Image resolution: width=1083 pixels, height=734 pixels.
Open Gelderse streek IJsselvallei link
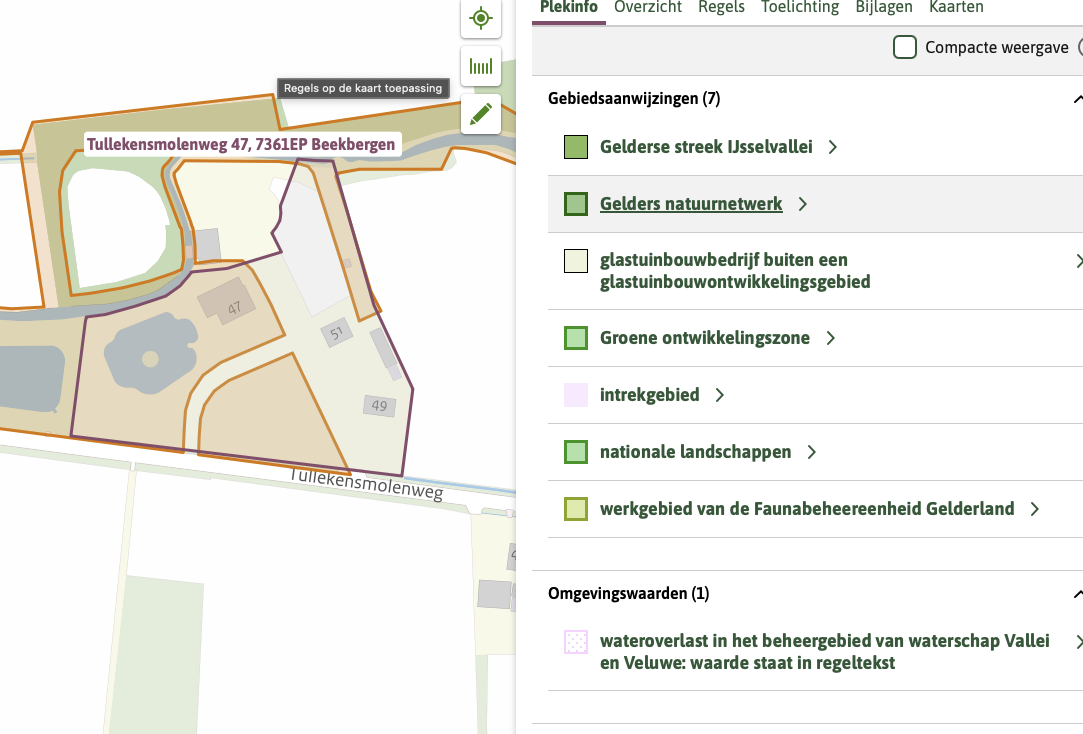(x=706, y=146)
